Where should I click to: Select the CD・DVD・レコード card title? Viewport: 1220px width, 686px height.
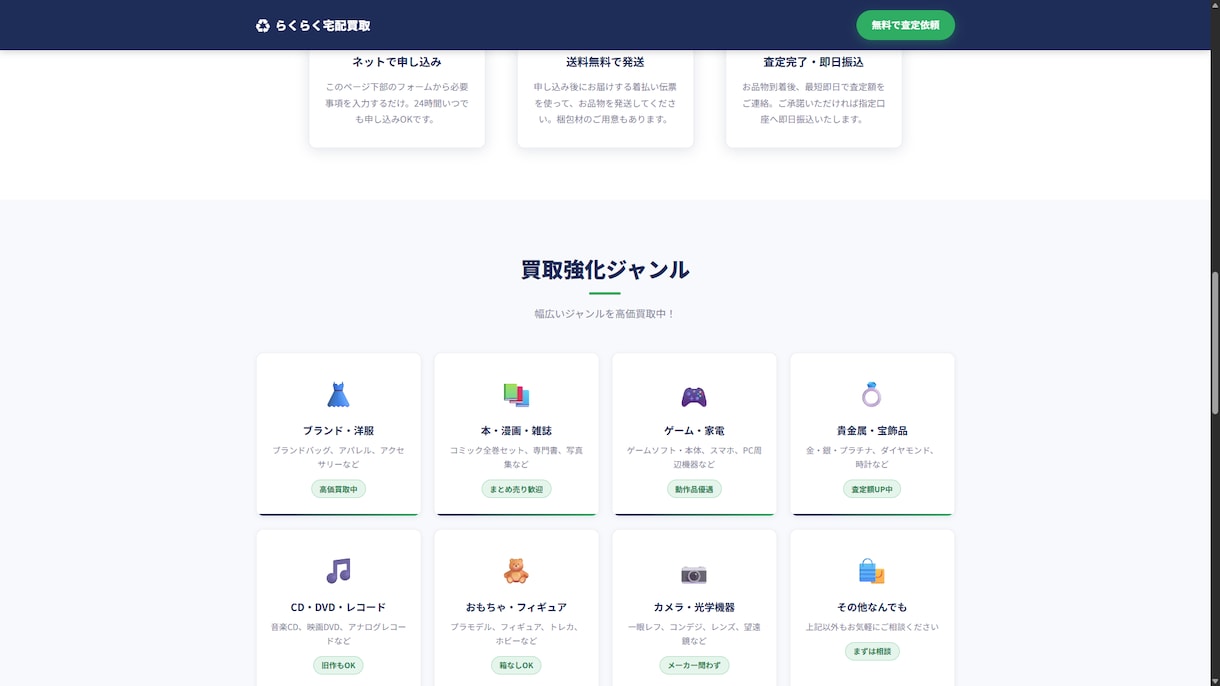click(338, 607)
